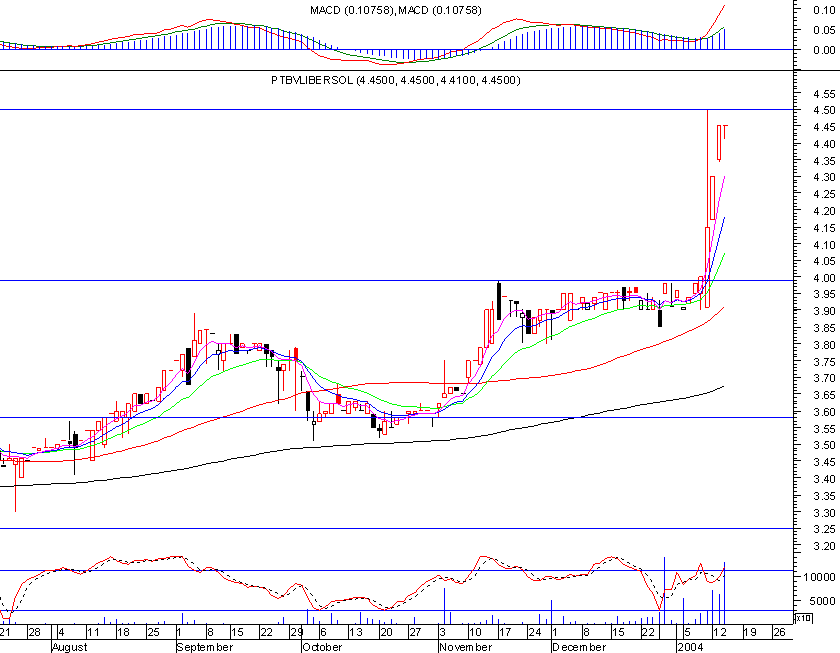Image resolution: width=840 pixels, height=653 pixels.
Task: Select the 2004 year label
Action: [690, 647]
